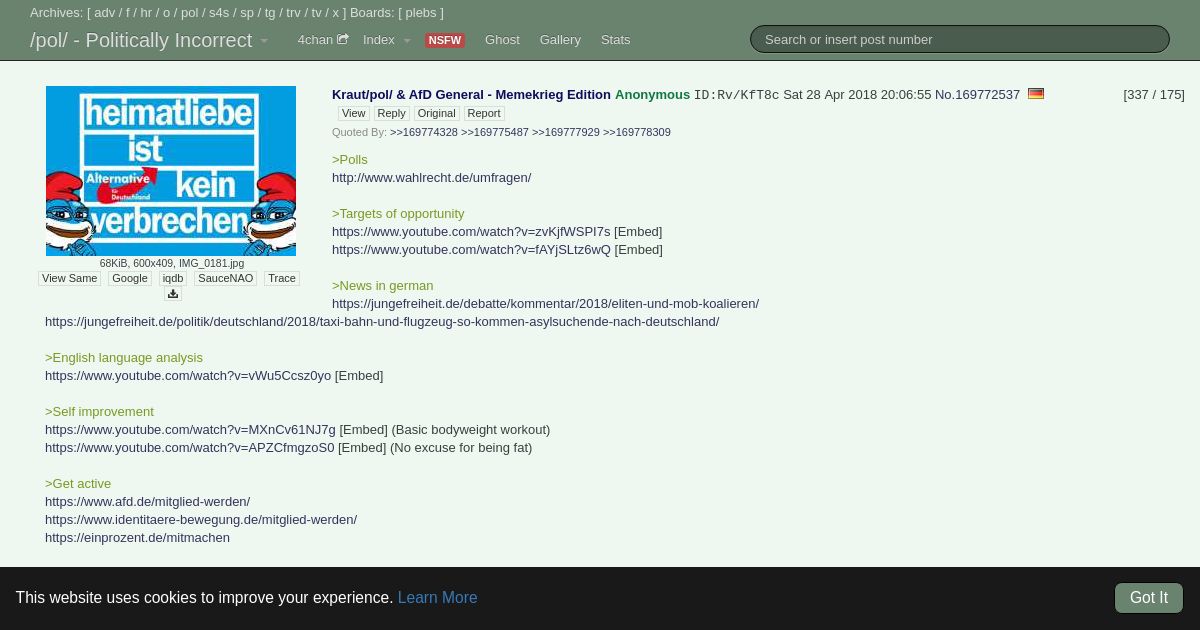Click the Original button
The width and height of the screenshot is (1200, 630).
pyautogui.click(x=436, y=113)
